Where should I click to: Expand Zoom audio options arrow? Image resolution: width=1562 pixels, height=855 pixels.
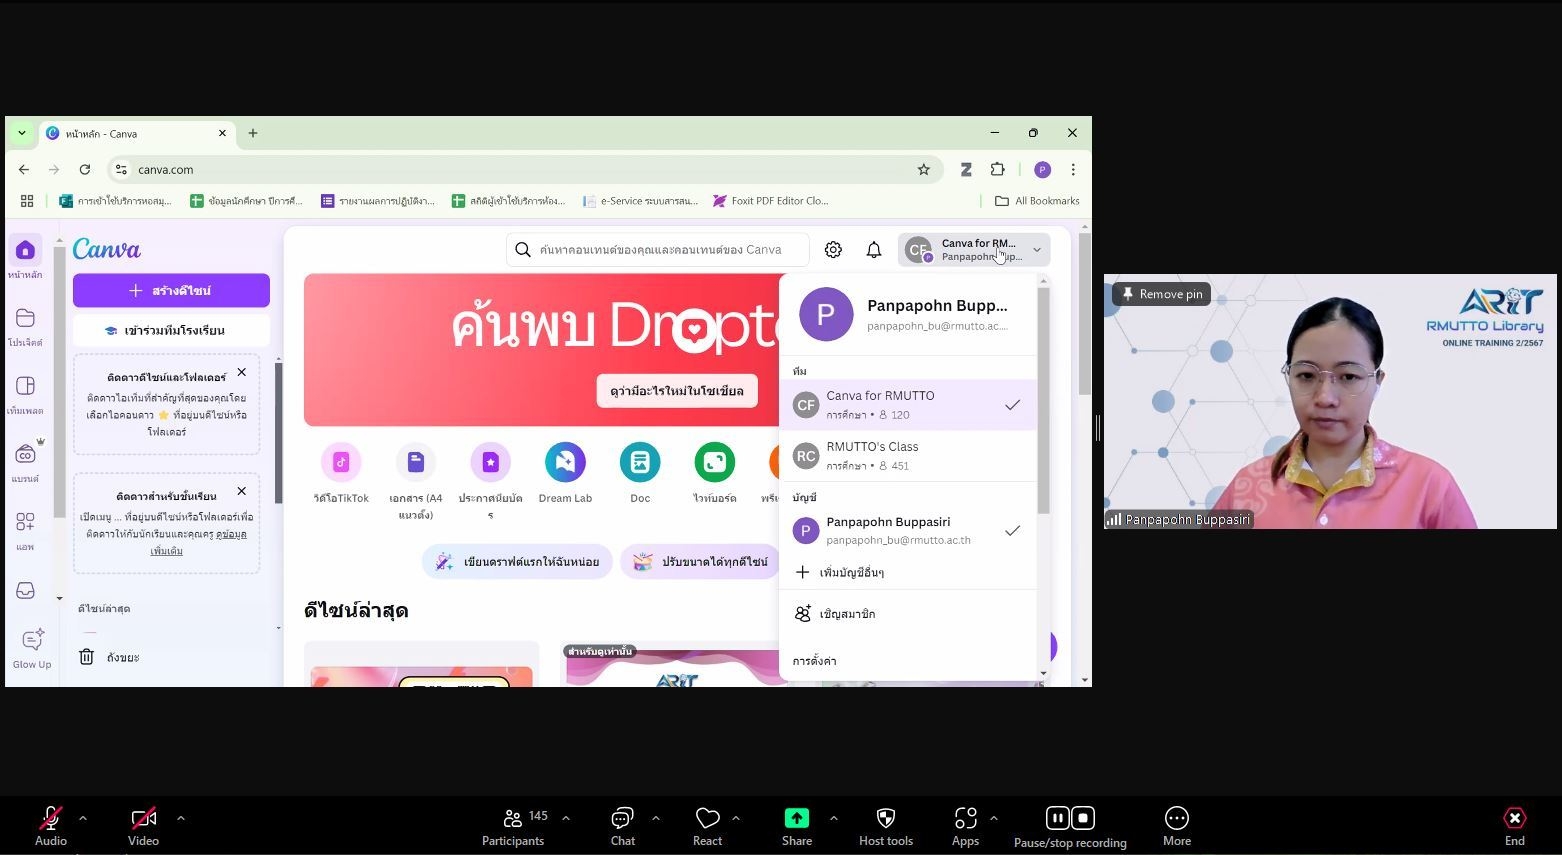click(83, 818)
